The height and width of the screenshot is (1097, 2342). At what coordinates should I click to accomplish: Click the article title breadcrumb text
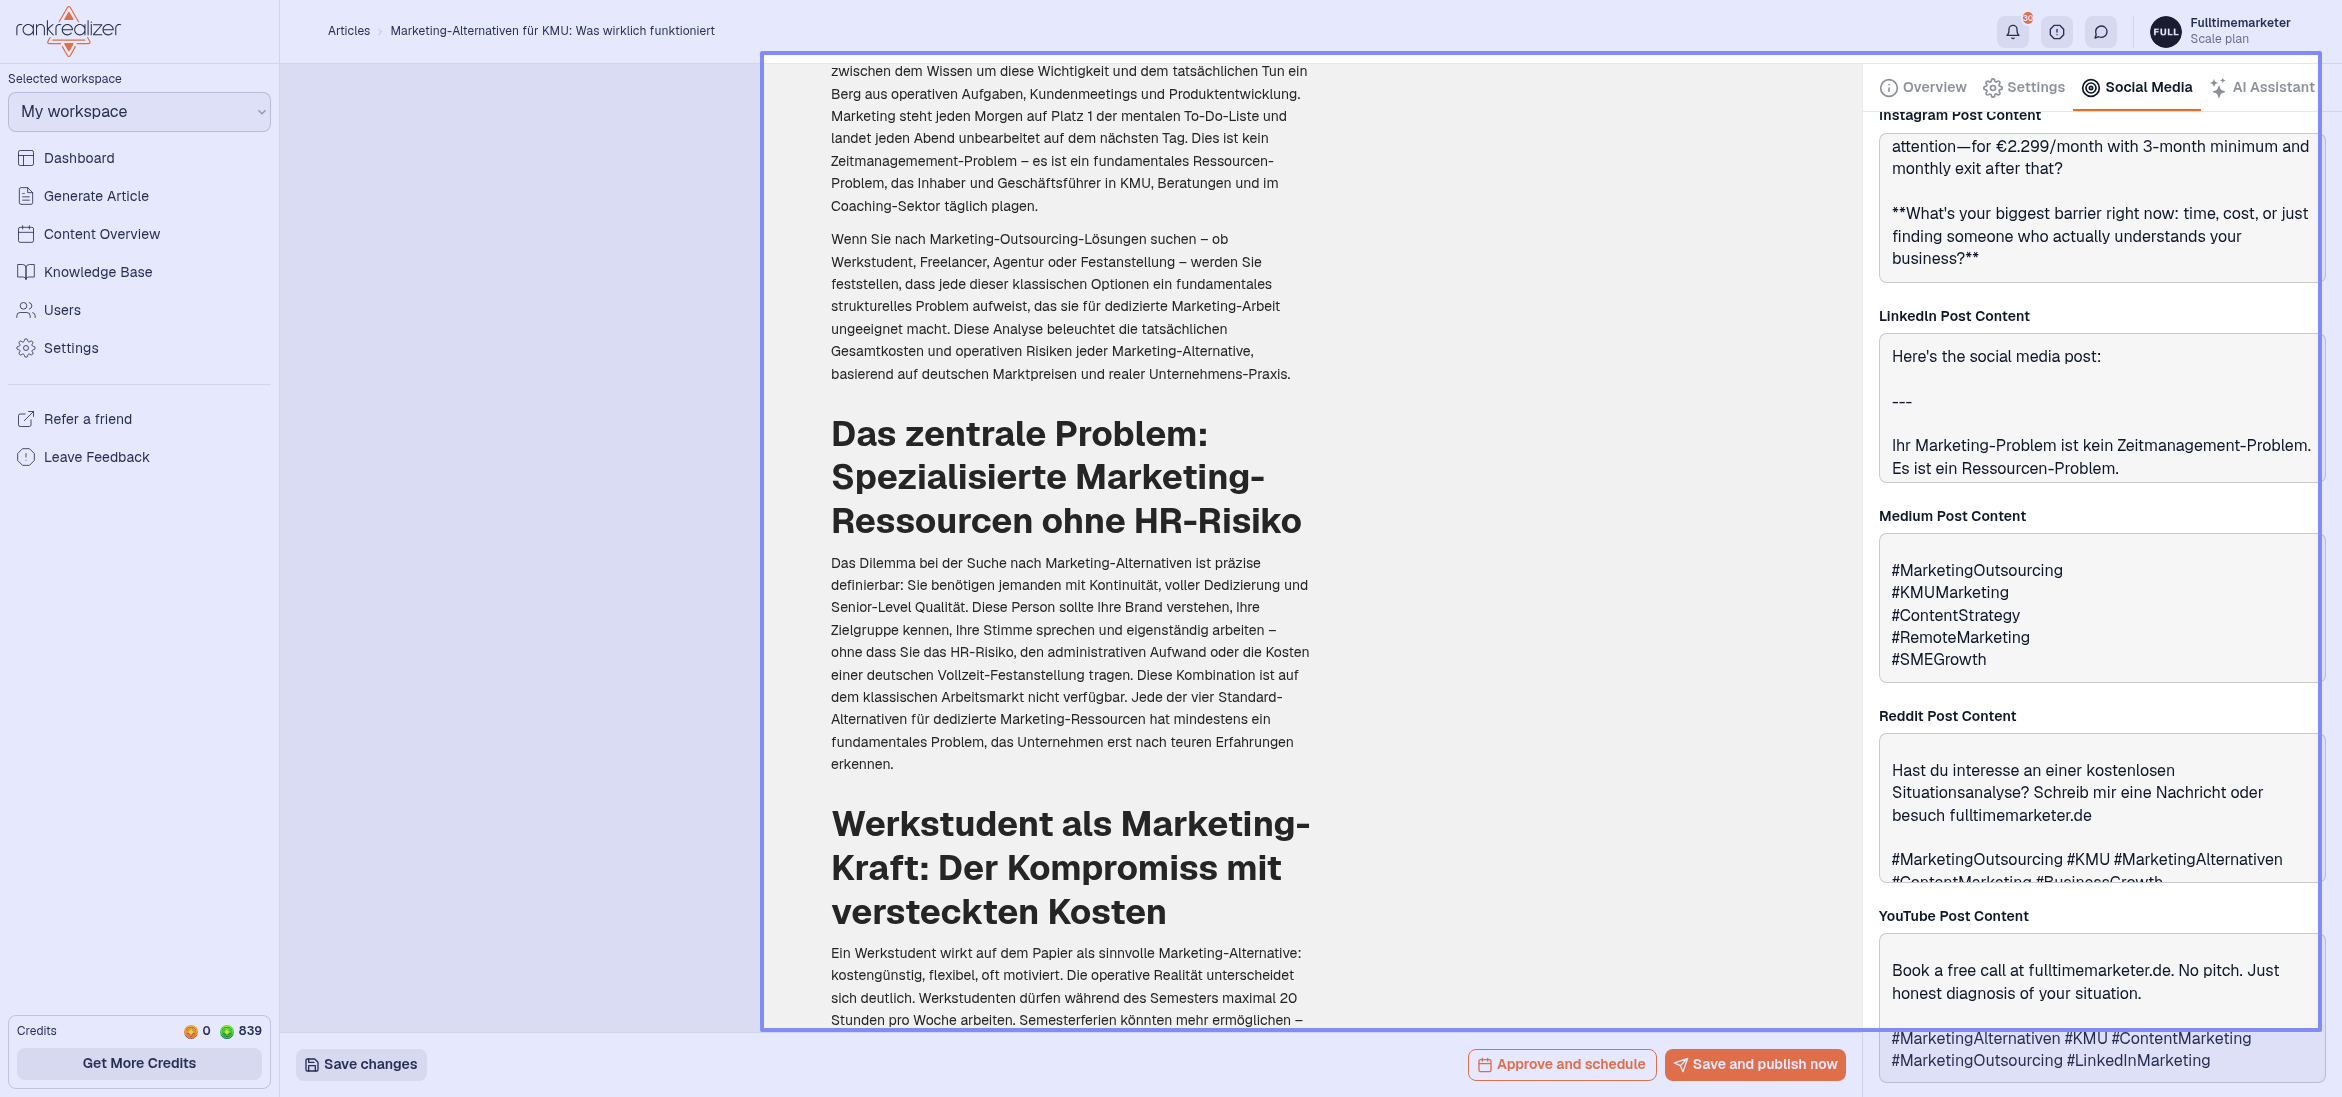(552, 31)
